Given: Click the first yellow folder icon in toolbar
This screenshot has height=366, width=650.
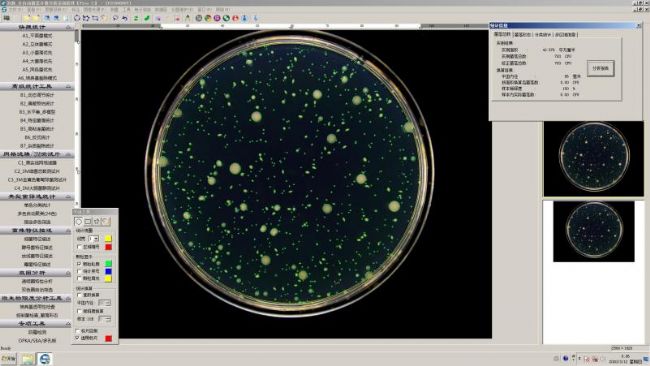Looking at the screenshot, I should point(26,18).
